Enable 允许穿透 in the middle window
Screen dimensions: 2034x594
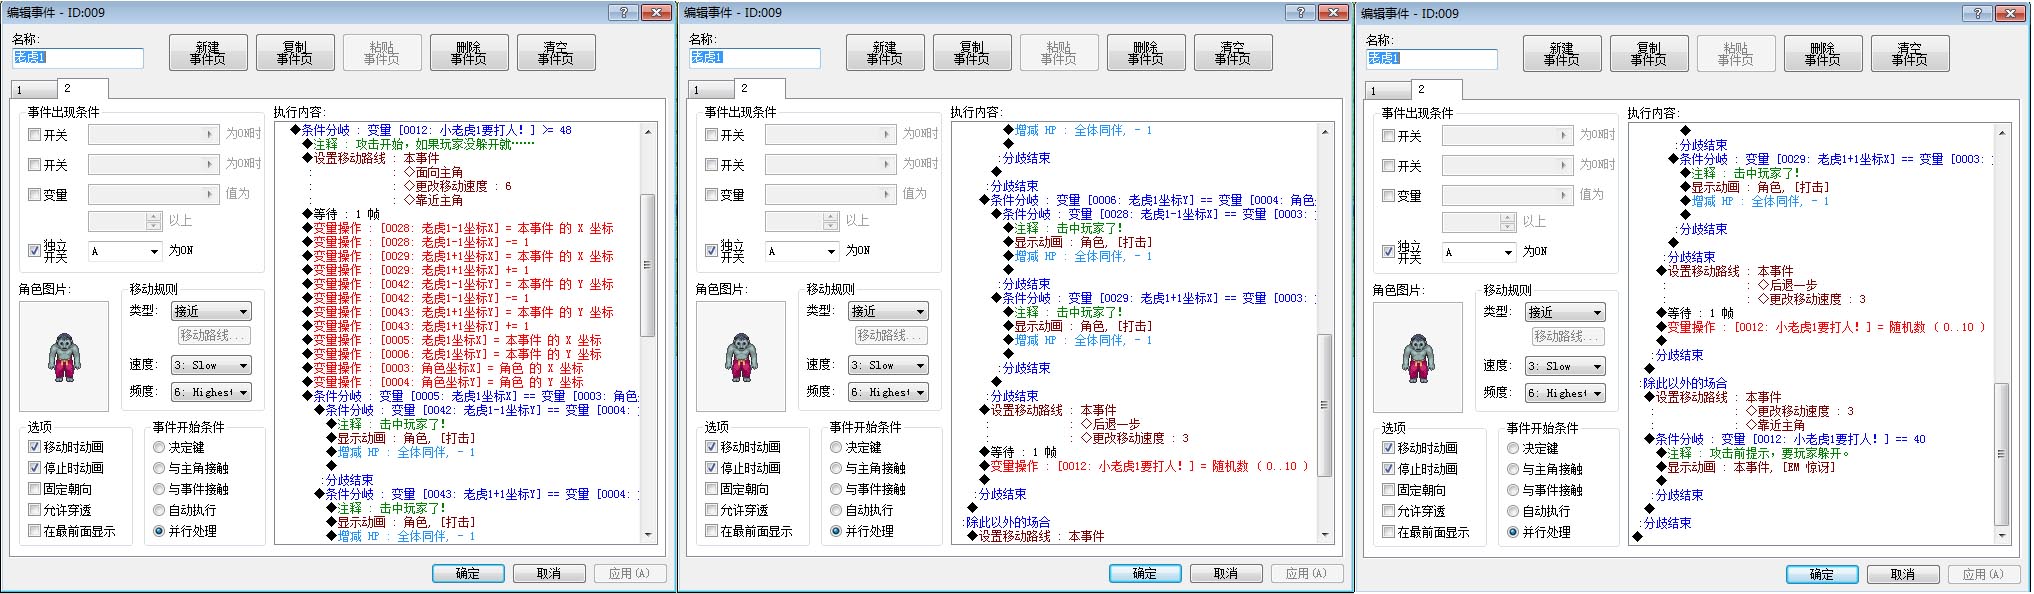tap(712, 510)
